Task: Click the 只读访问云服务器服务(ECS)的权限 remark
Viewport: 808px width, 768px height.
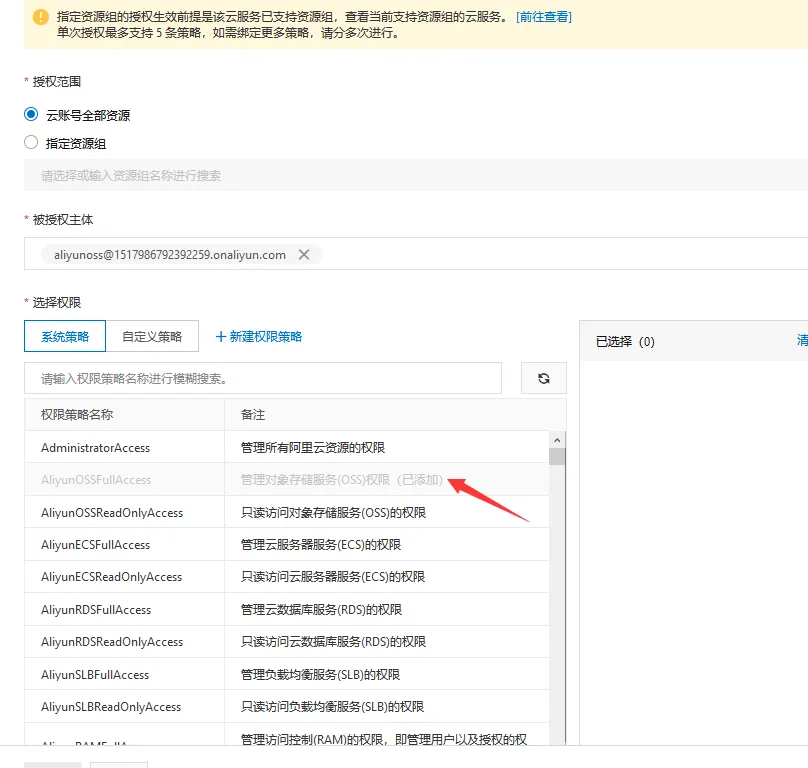Action: point(333,576)
